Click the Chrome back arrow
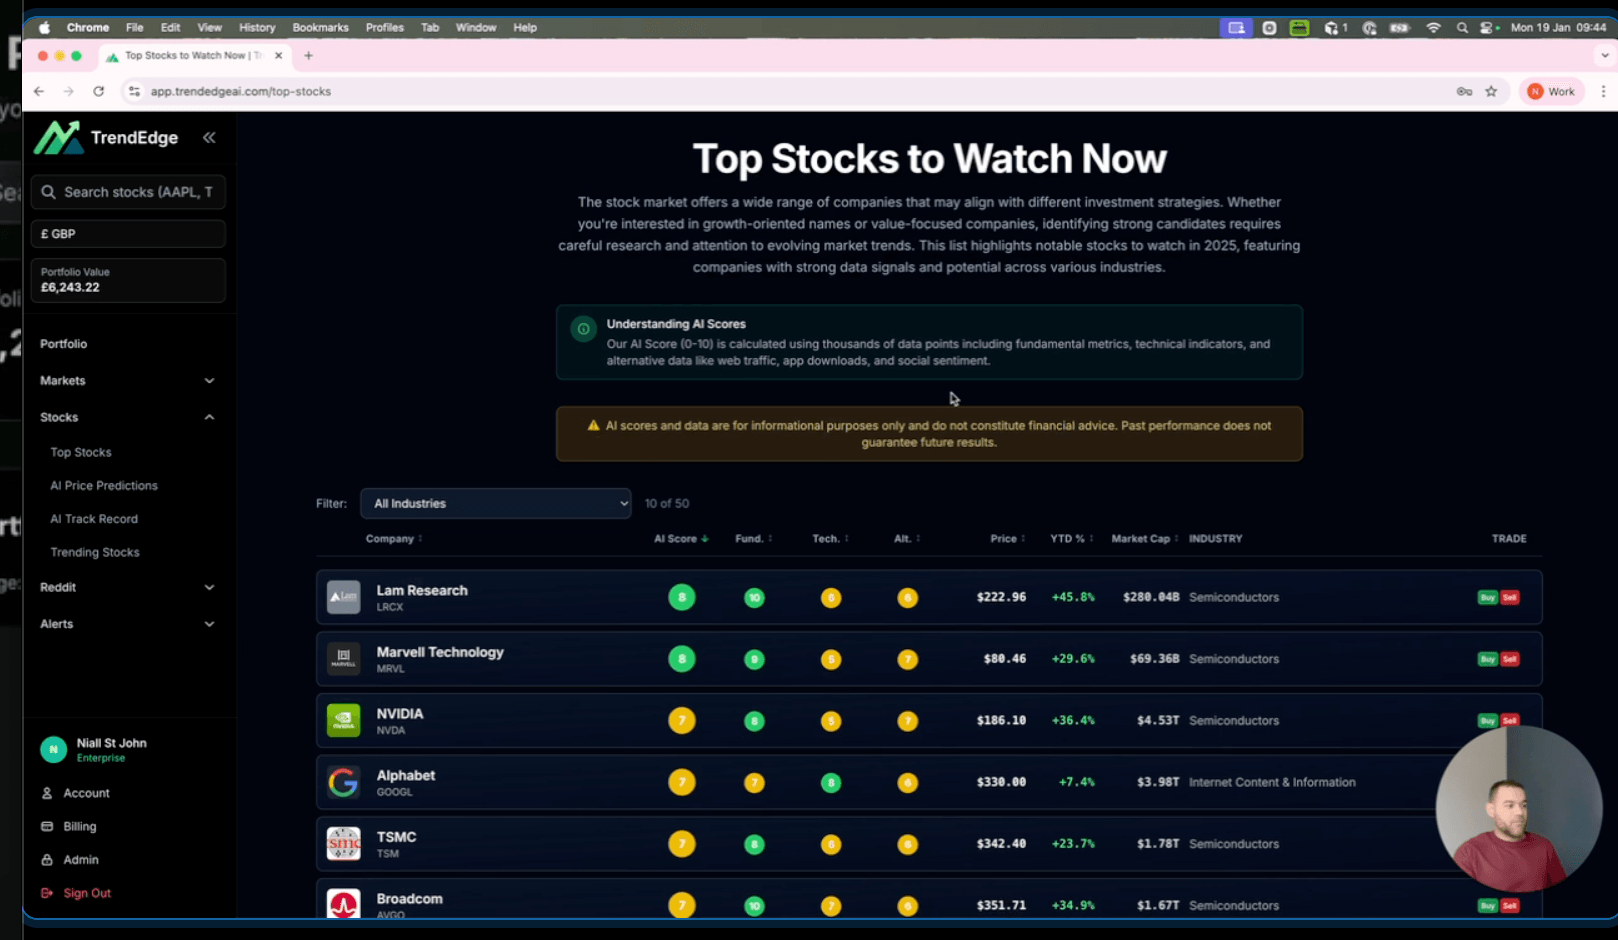The image size is (1618, 940). click(x=39, y=91)
